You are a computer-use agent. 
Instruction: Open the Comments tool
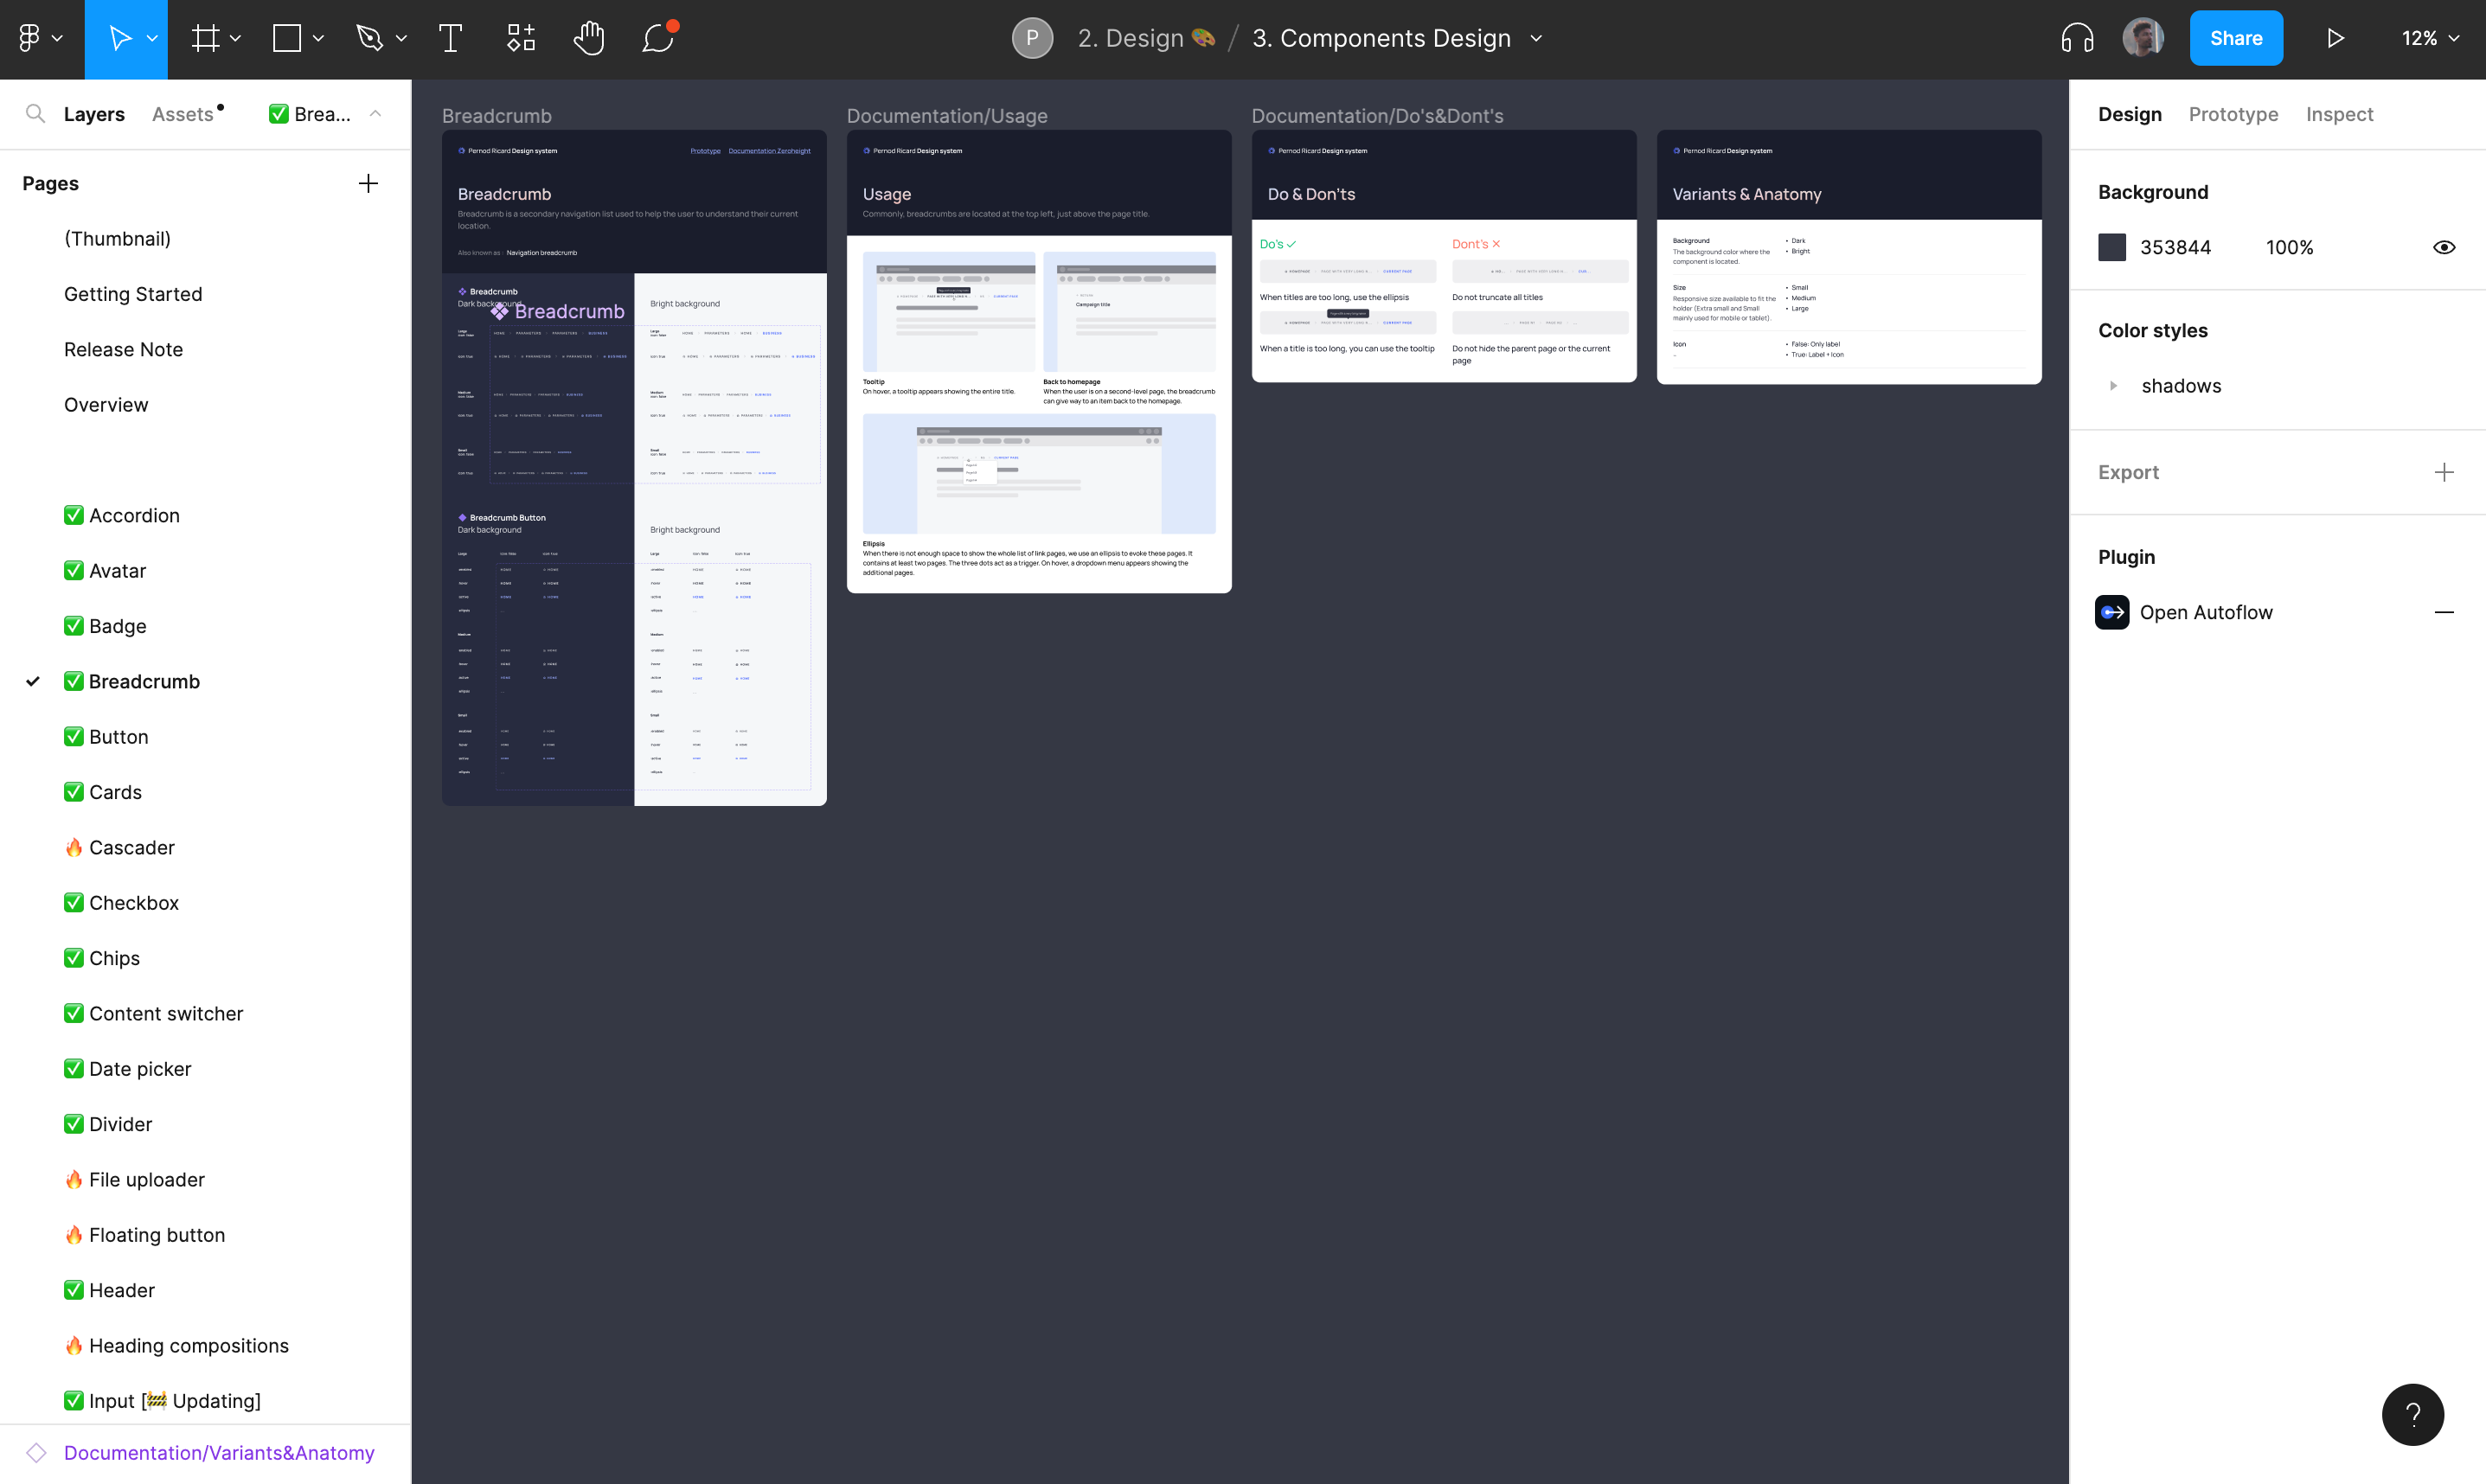[x=658, y=39]
